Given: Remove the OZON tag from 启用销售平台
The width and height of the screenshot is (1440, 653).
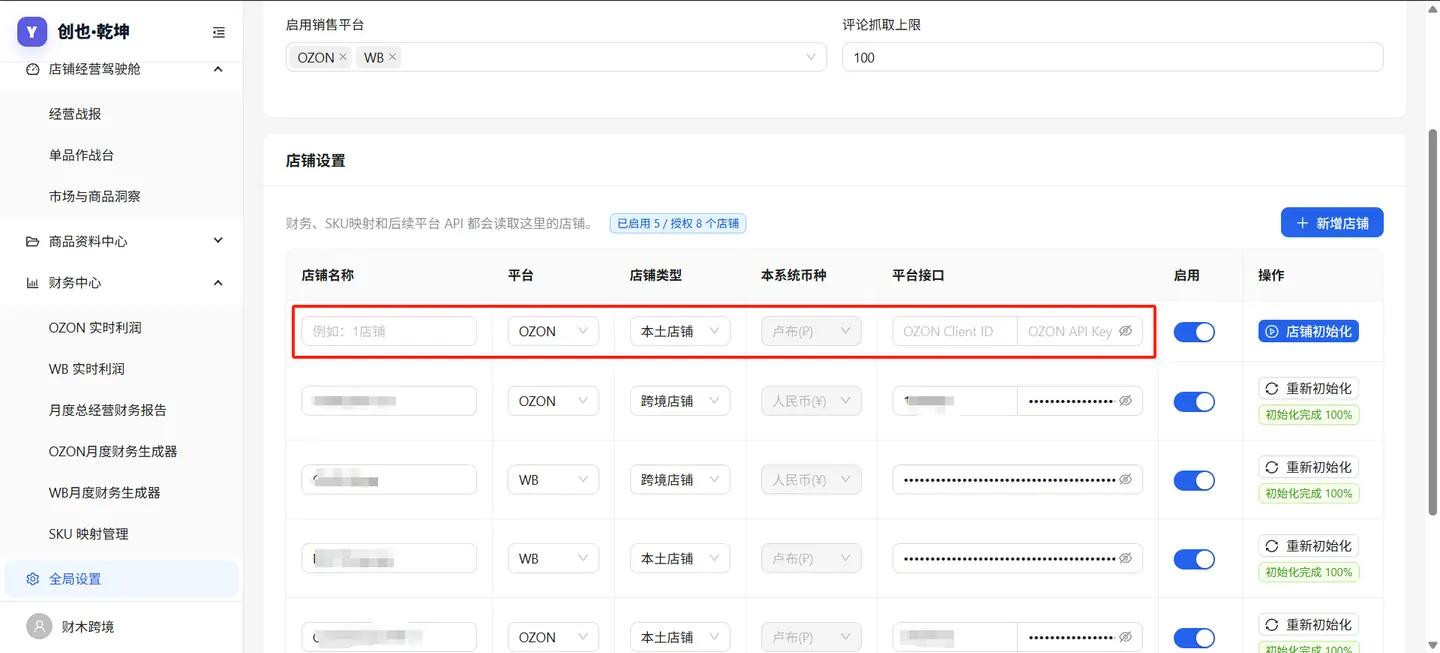Looking at the screenshot, I should [343, 57].
